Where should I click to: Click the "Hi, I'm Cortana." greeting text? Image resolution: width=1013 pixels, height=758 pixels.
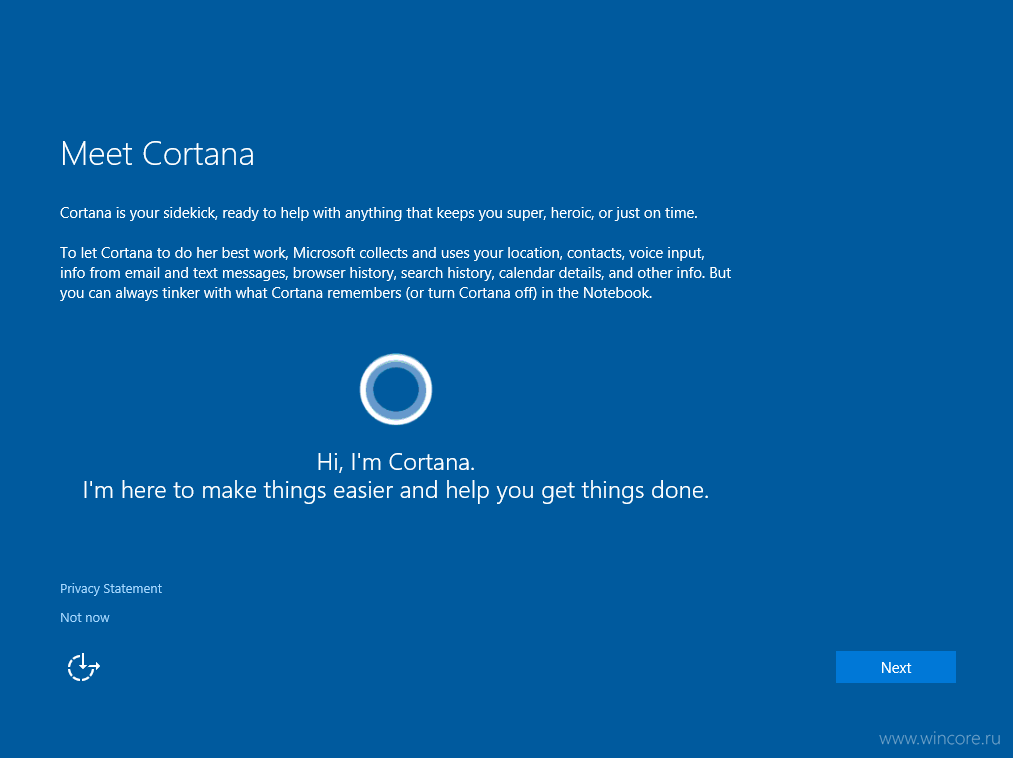(x=395, y=462)
